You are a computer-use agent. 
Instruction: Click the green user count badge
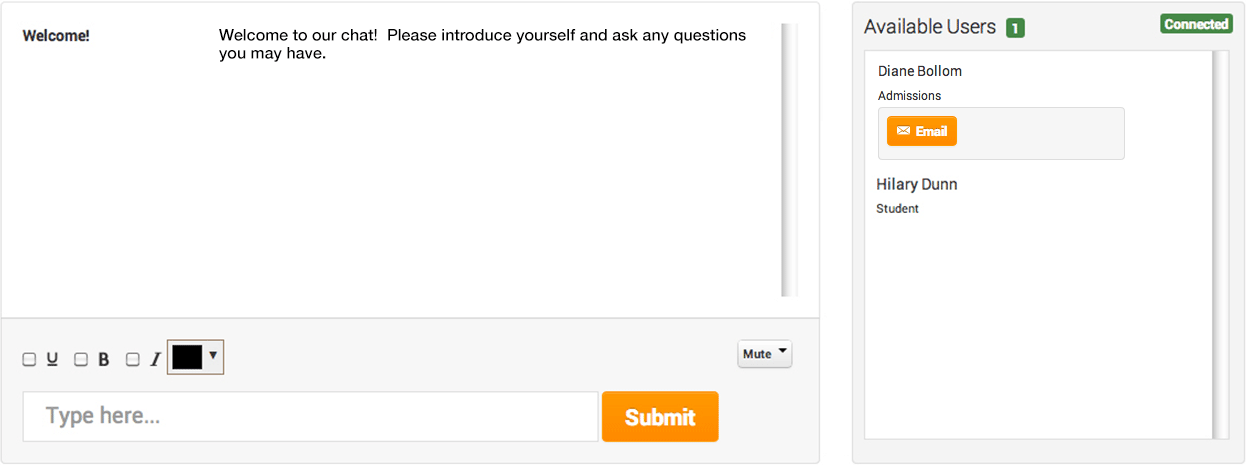[x=1015, y=28]
